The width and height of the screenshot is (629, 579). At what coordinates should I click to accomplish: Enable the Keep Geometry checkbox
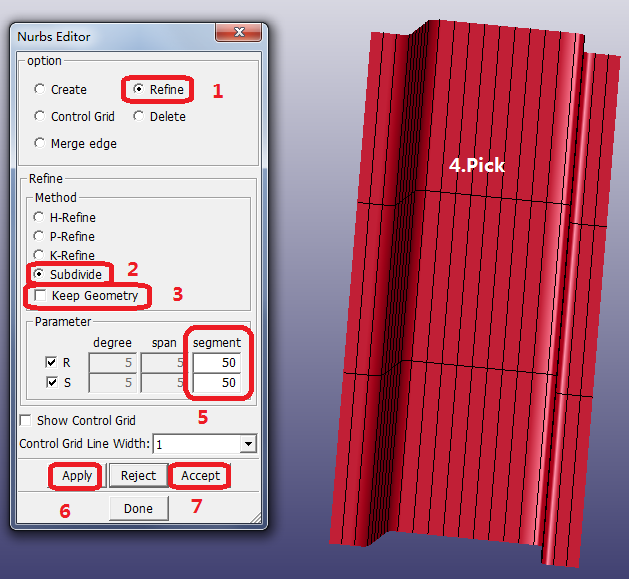point(40,295)
